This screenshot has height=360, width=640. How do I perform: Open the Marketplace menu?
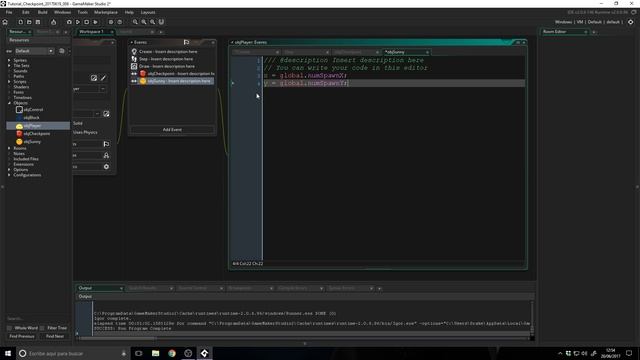106,12
